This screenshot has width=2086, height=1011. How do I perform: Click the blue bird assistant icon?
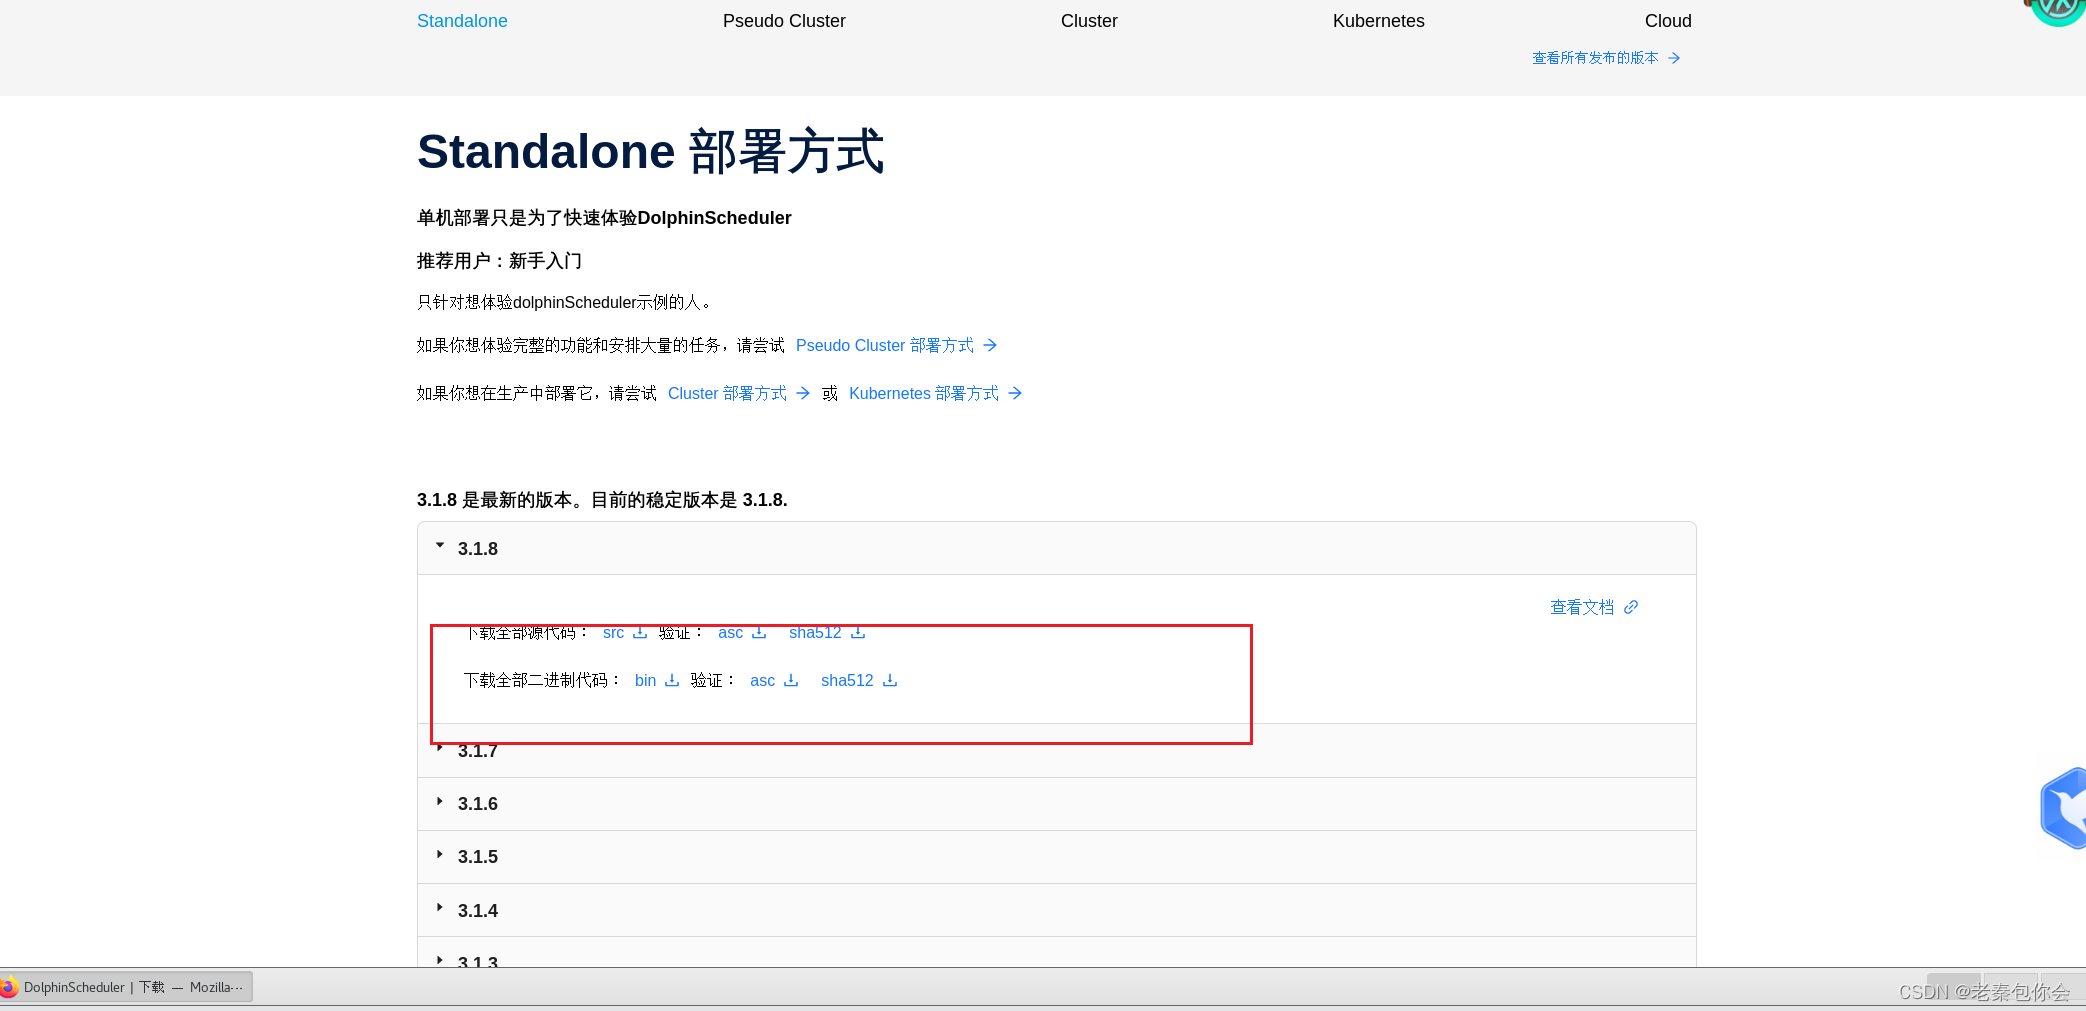coord(2064,808)
